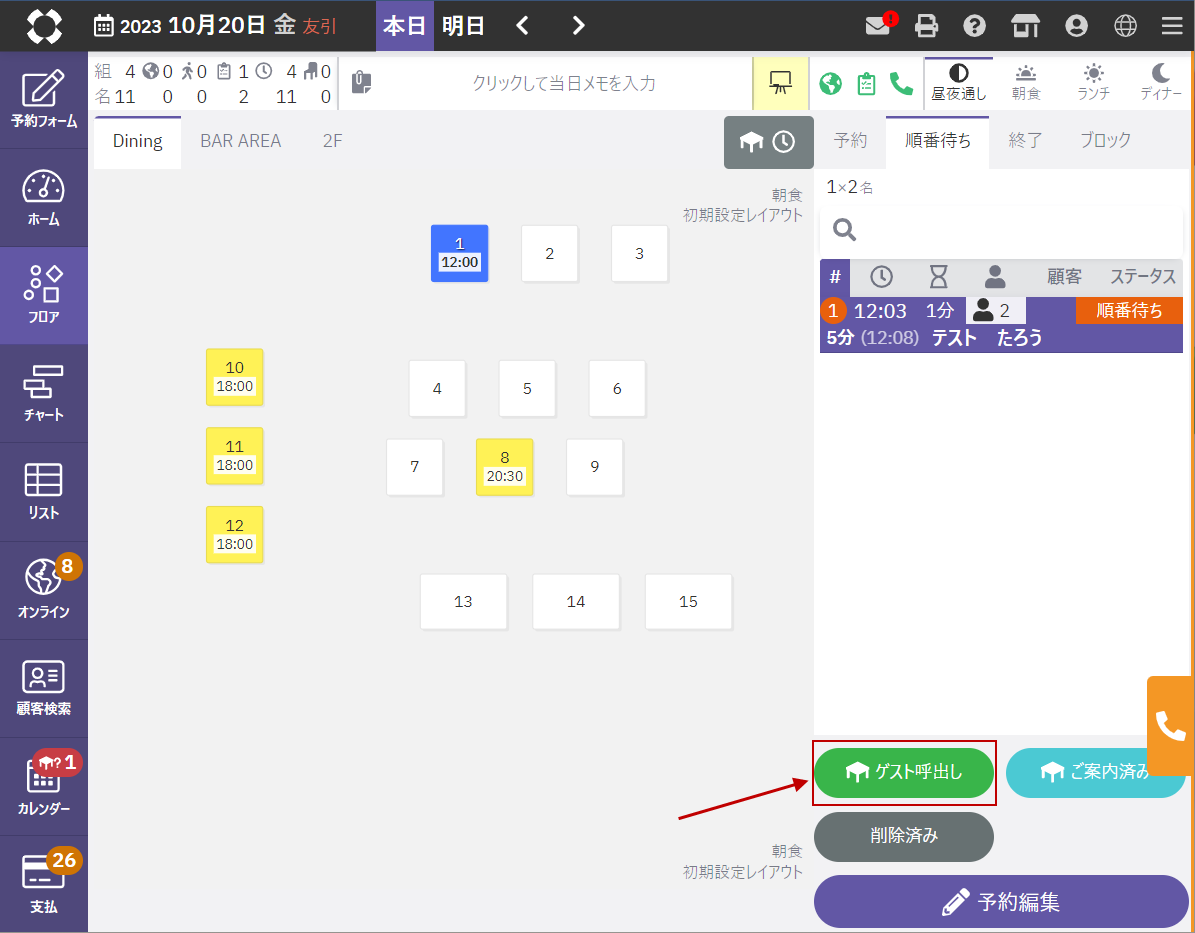The height and width of the screenshot is (933, 1195).
Task: Click the mail notification icon
Action: 878,26
